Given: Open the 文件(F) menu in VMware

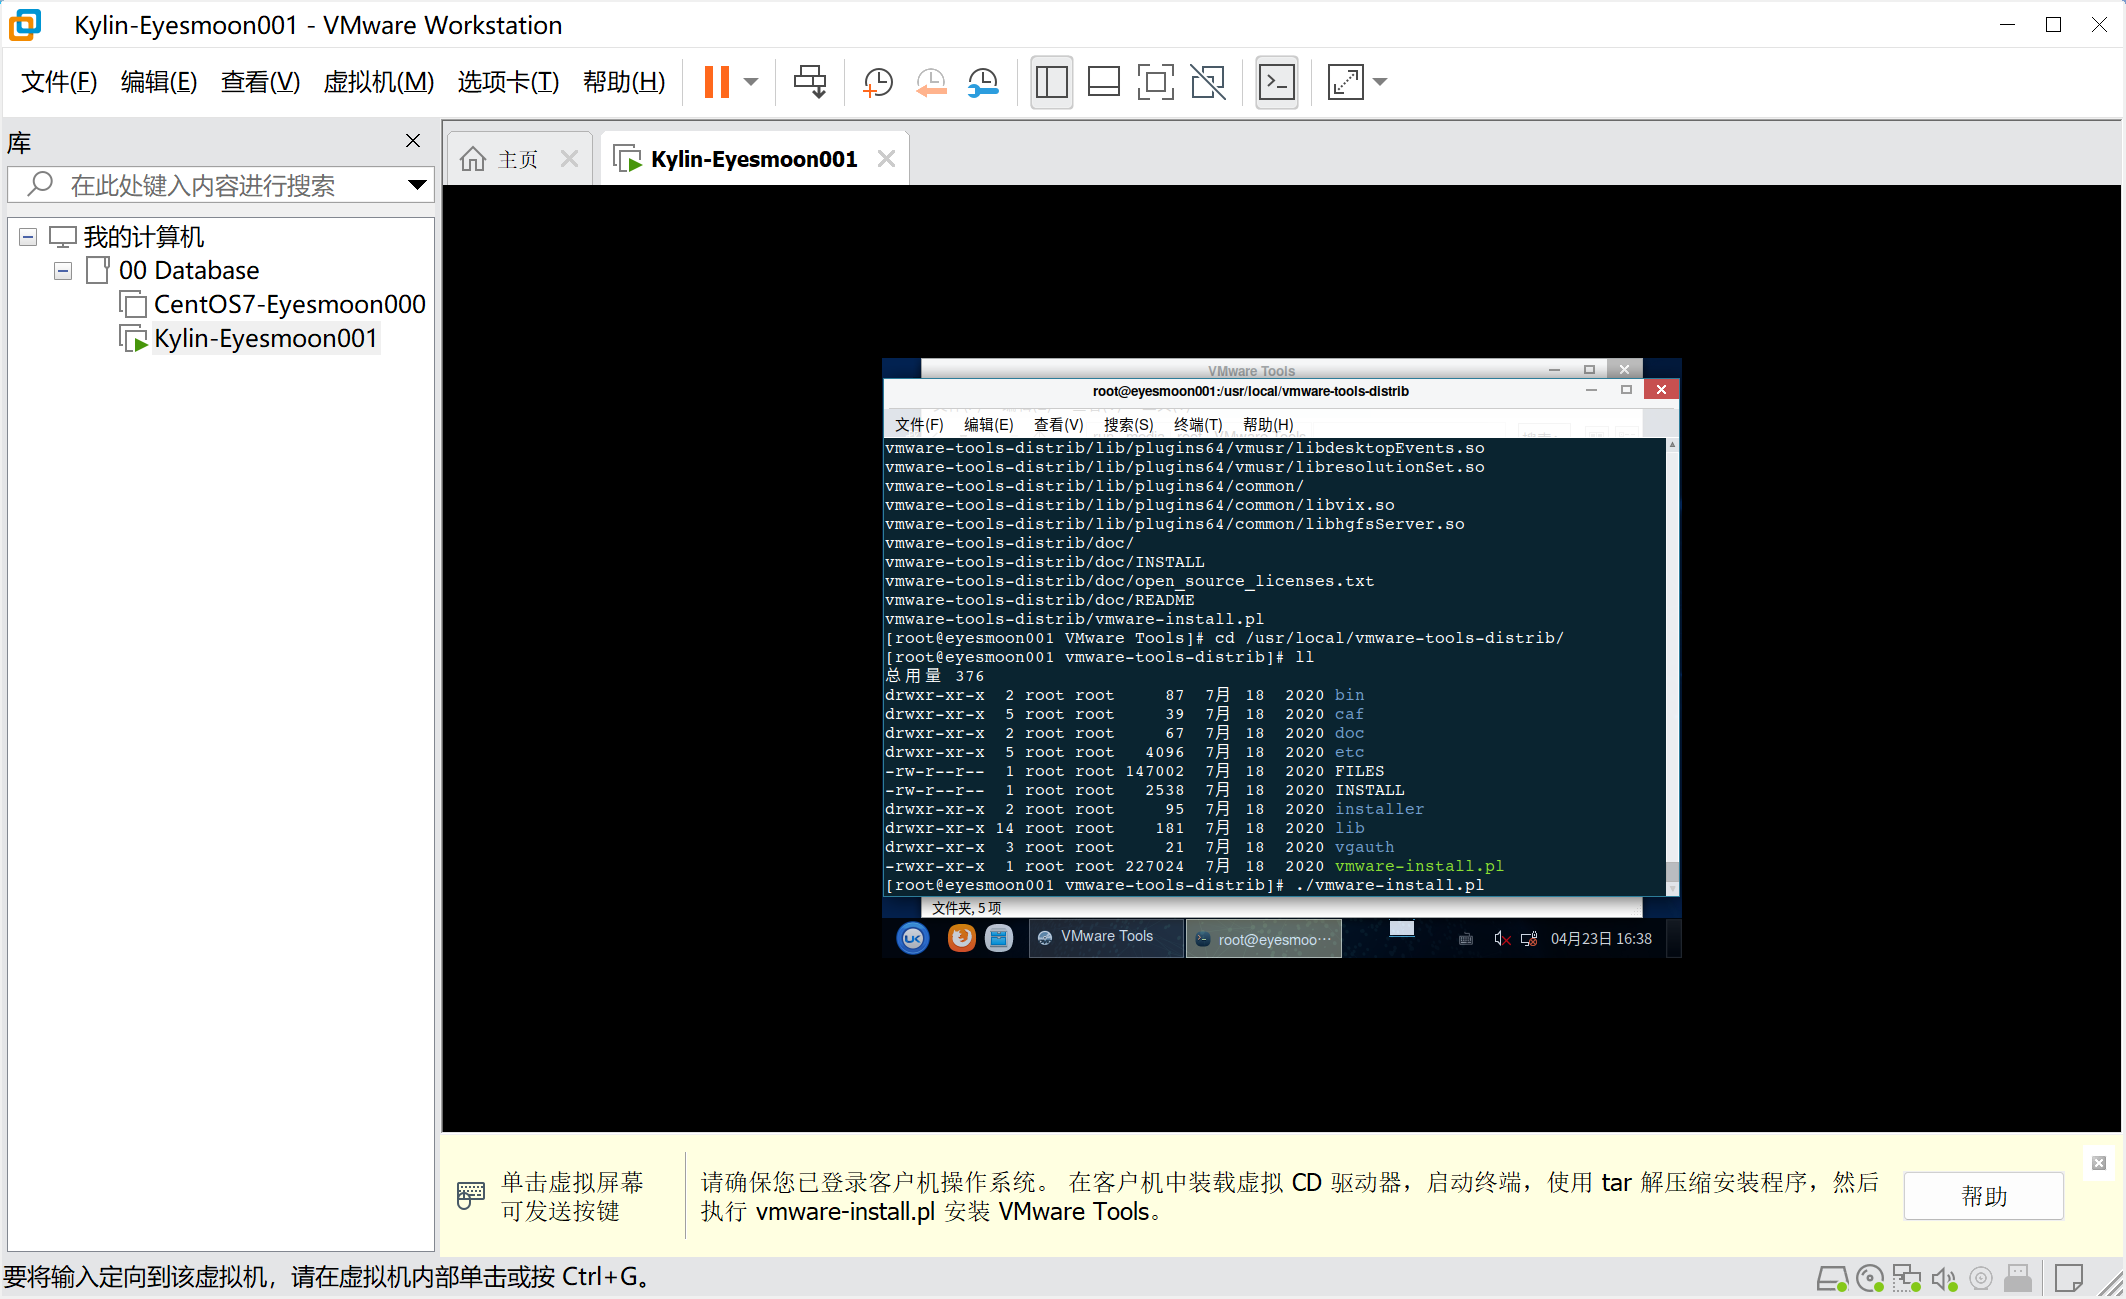Looking at the screenshot, I should pos(59,82).
